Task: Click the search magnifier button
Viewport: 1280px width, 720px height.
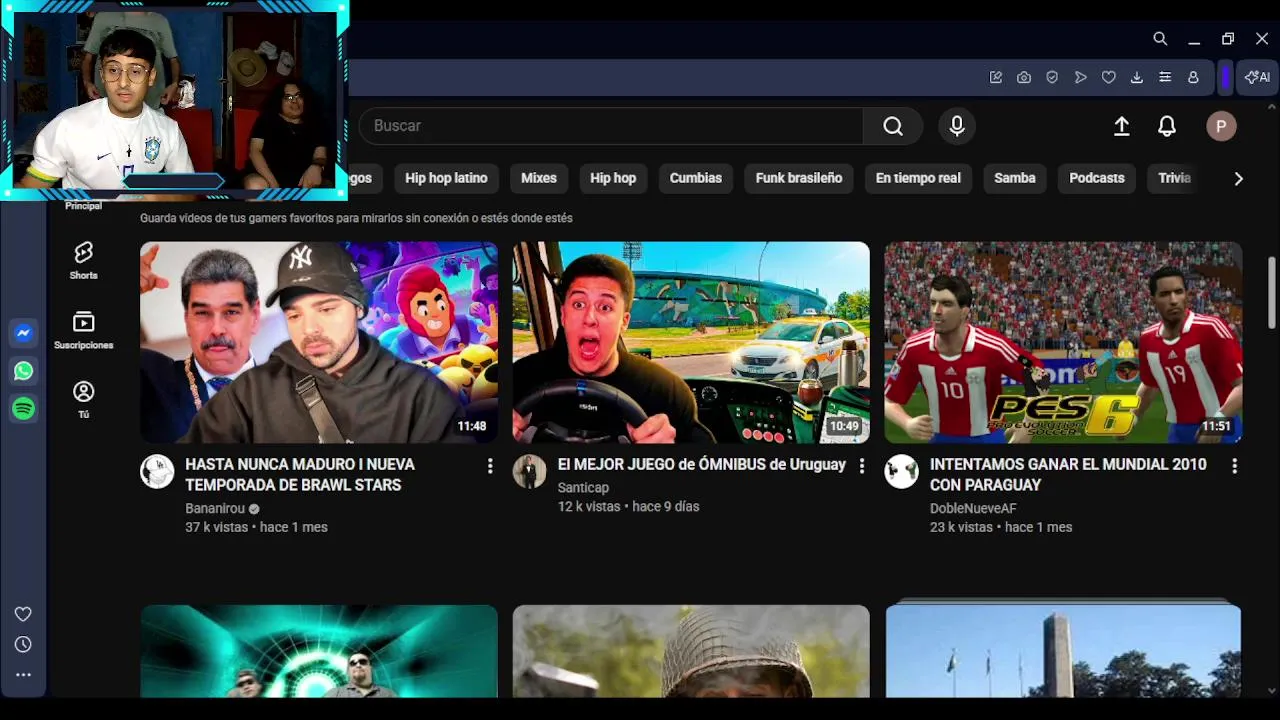Action: click(x=893, y=126)
